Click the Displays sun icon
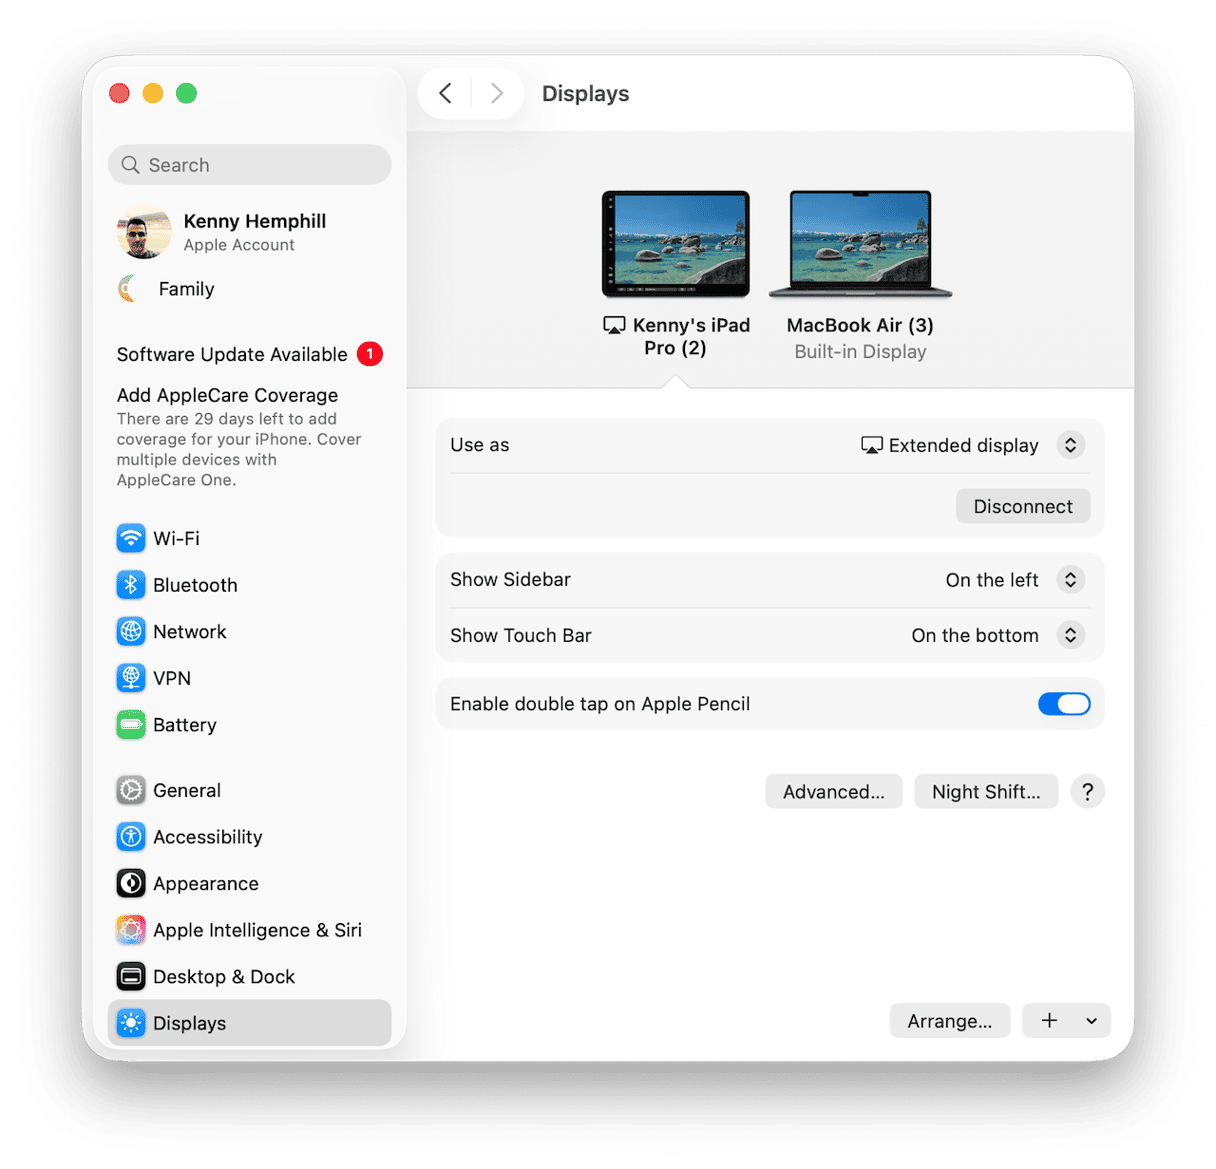Screen dimensions: 1216x1169 (131, 1023)
